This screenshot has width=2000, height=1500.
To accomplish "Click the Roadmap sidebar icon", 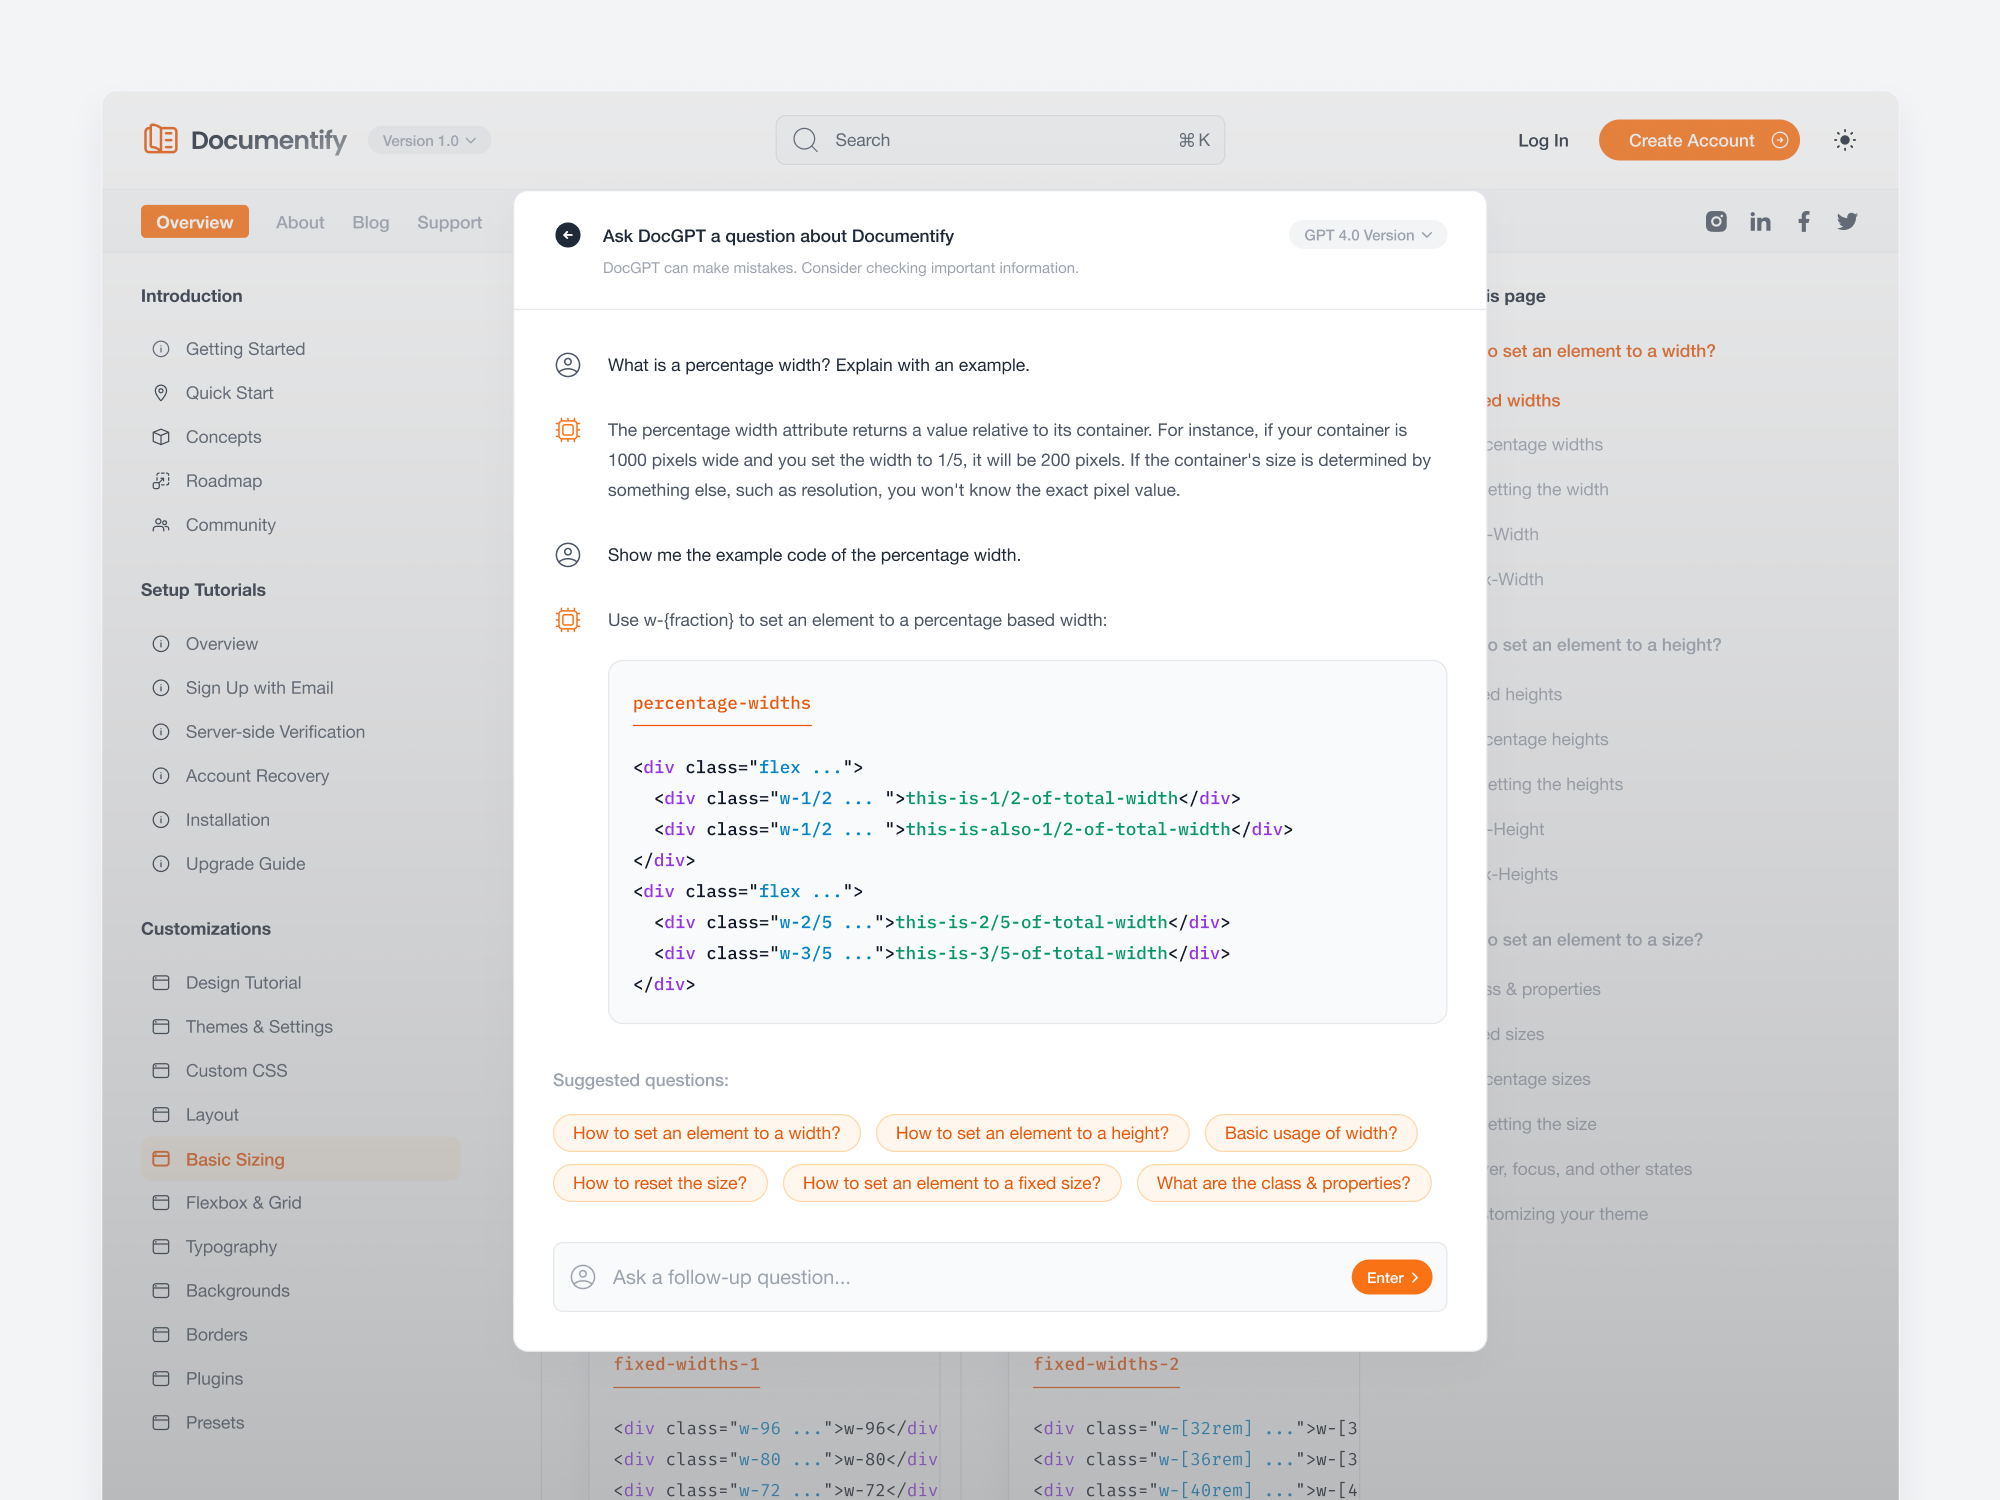I will click(161, 480).
